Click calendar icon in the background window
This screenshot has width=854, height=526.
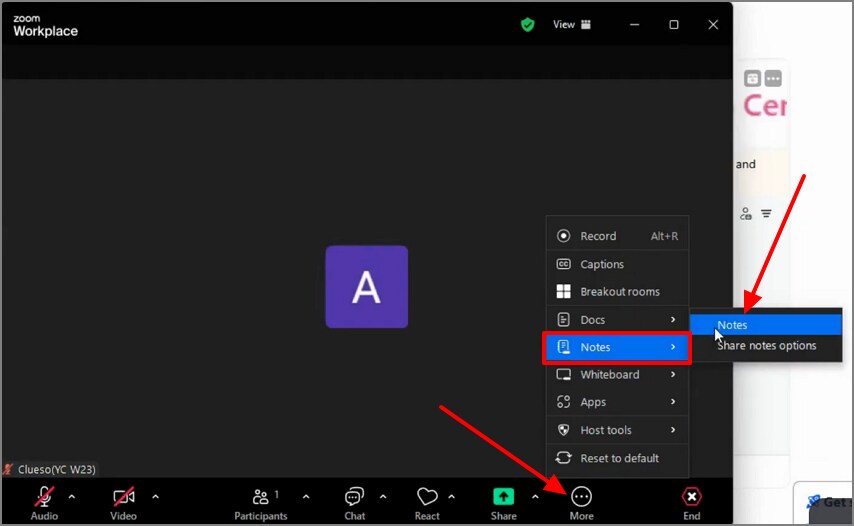[752, 78]
